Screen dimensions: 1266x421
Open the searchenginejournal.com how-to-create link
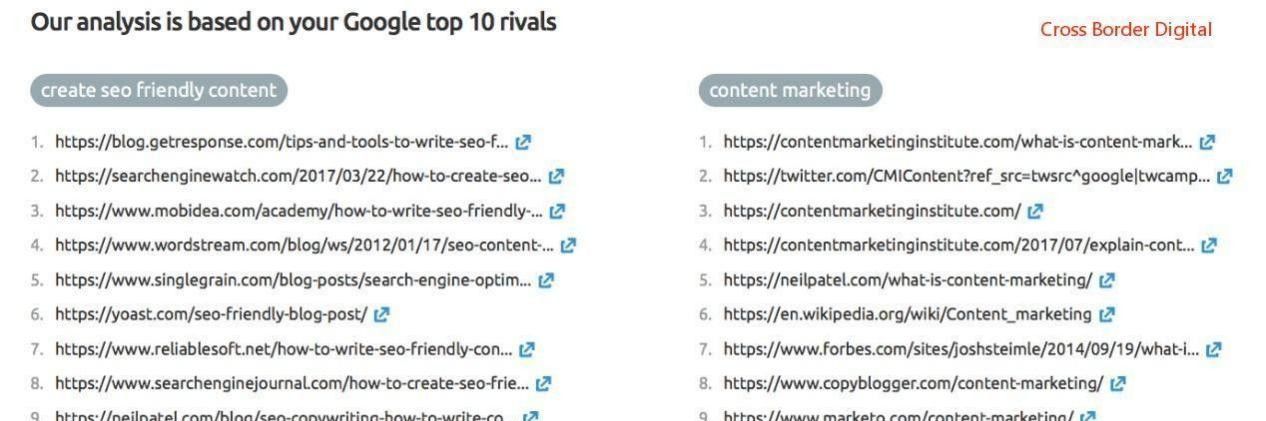coord(292,383)
